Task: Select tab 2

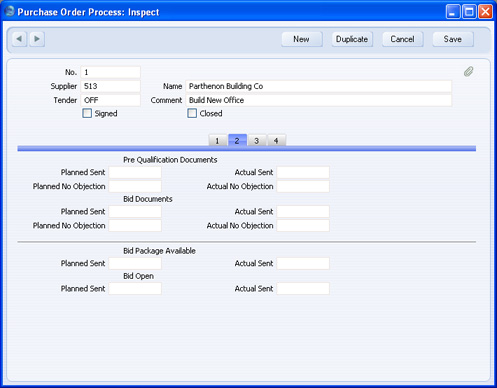Action: tap(237, 140)
